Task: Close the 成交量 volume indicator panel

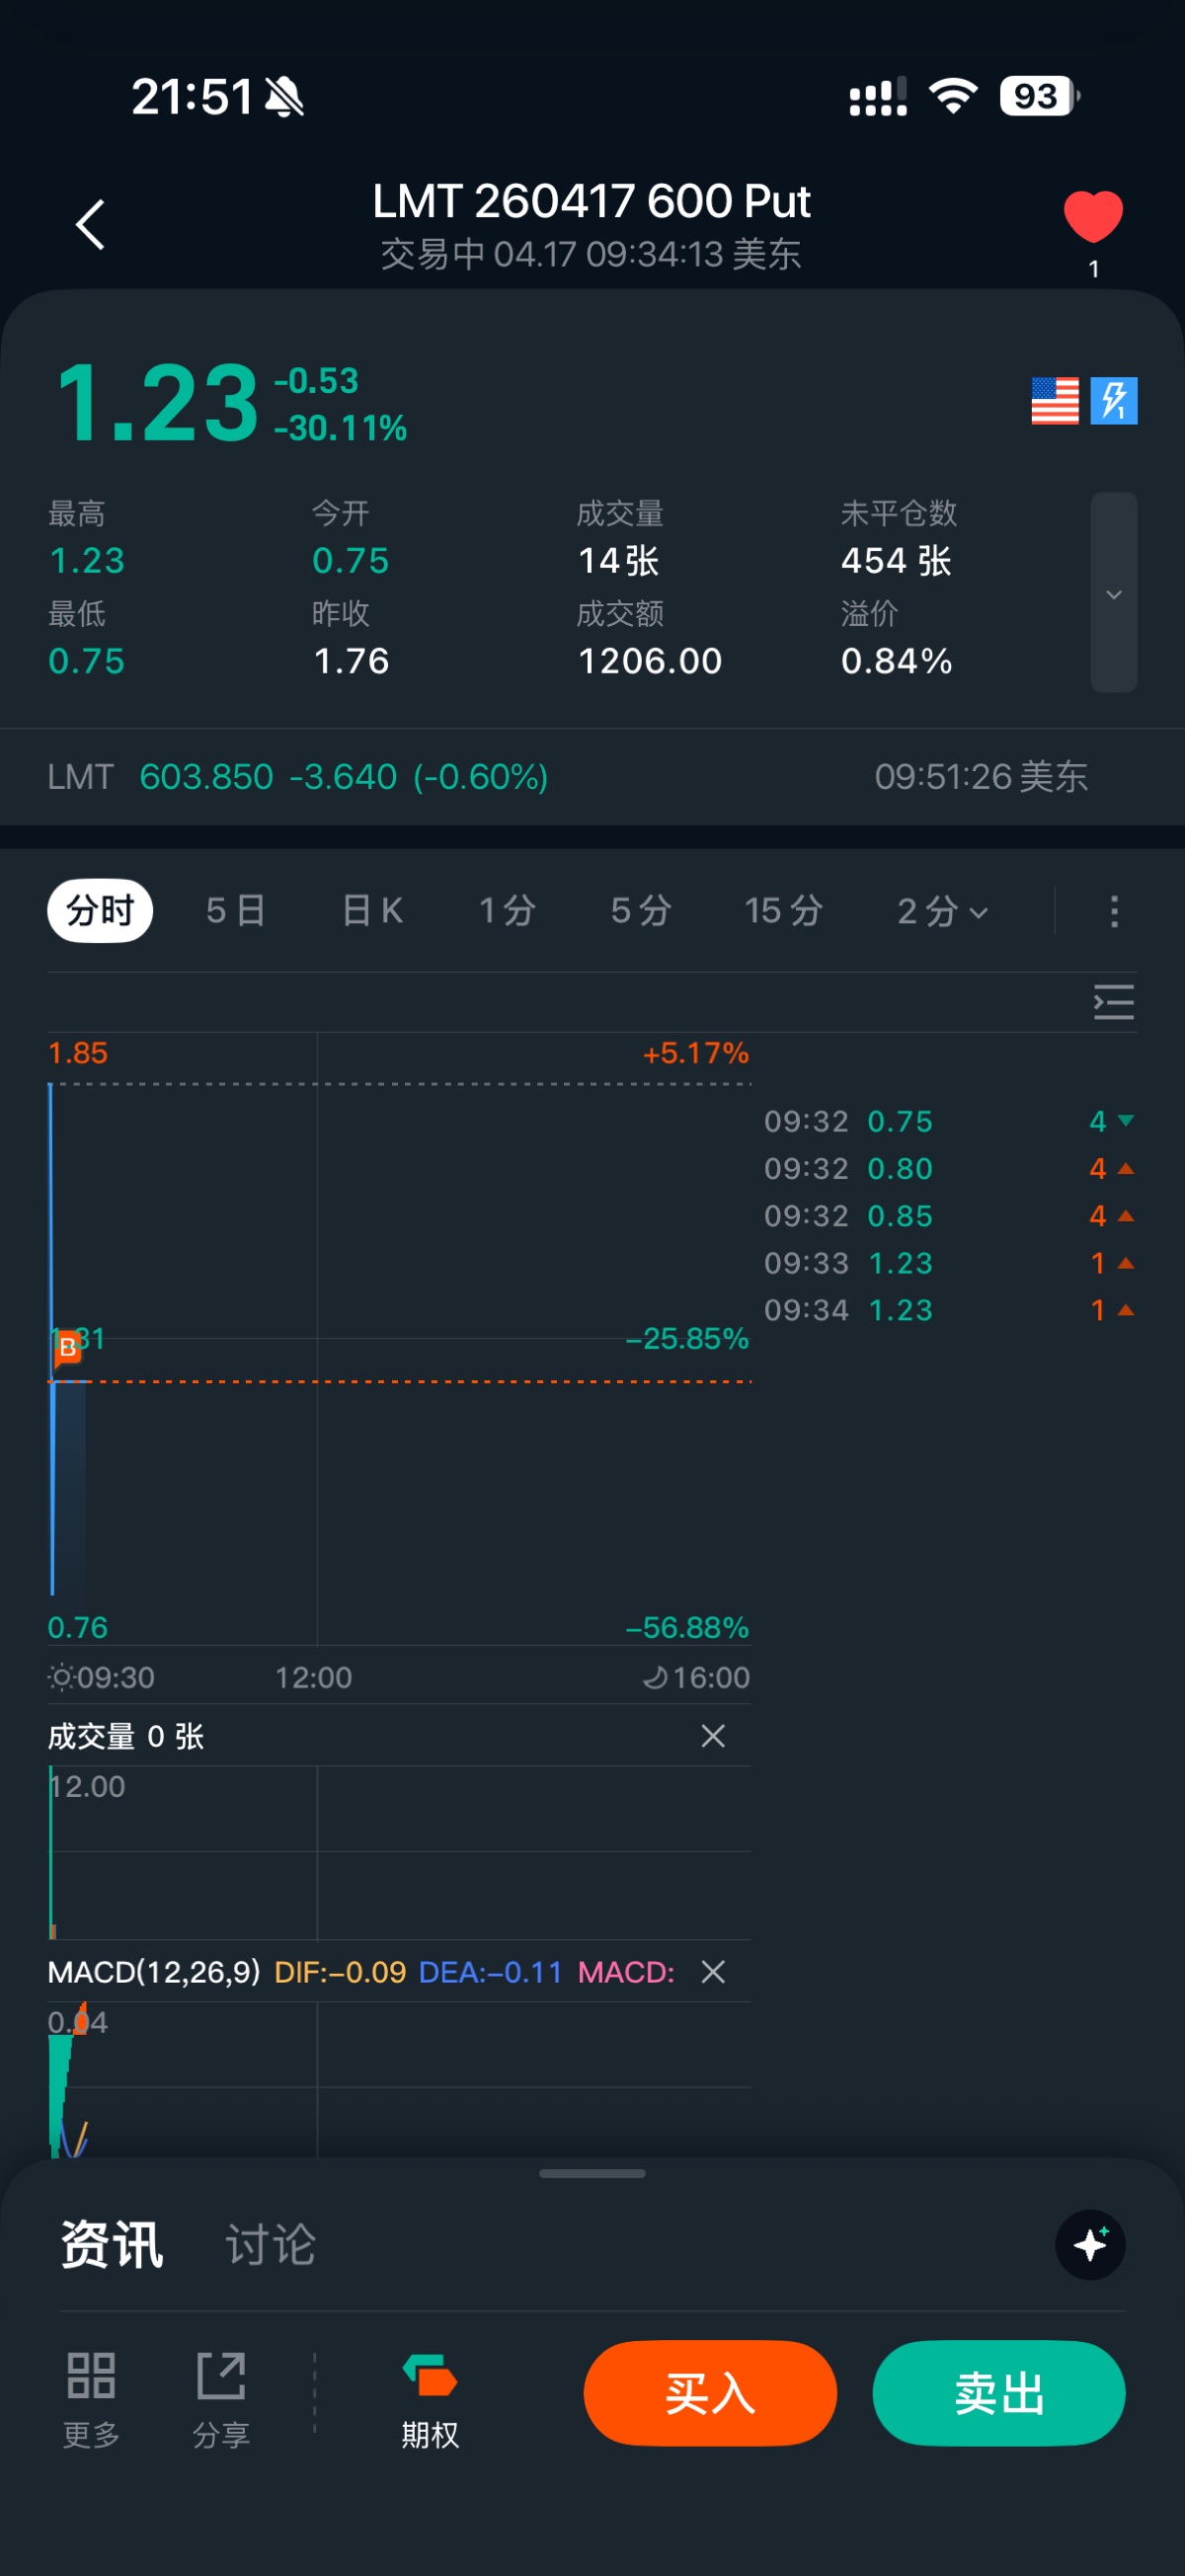Action: tap(713, 1736)
